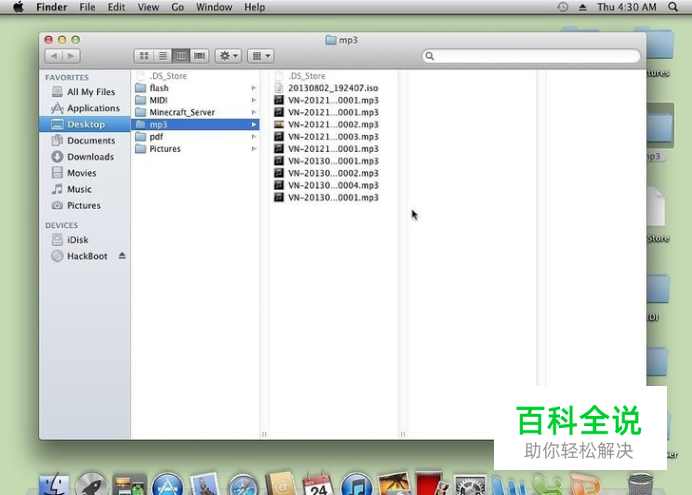Image resolution: width=692 pixels, height=495 pixels.
Task: Select column view button in toolbar
Action: 181,56
